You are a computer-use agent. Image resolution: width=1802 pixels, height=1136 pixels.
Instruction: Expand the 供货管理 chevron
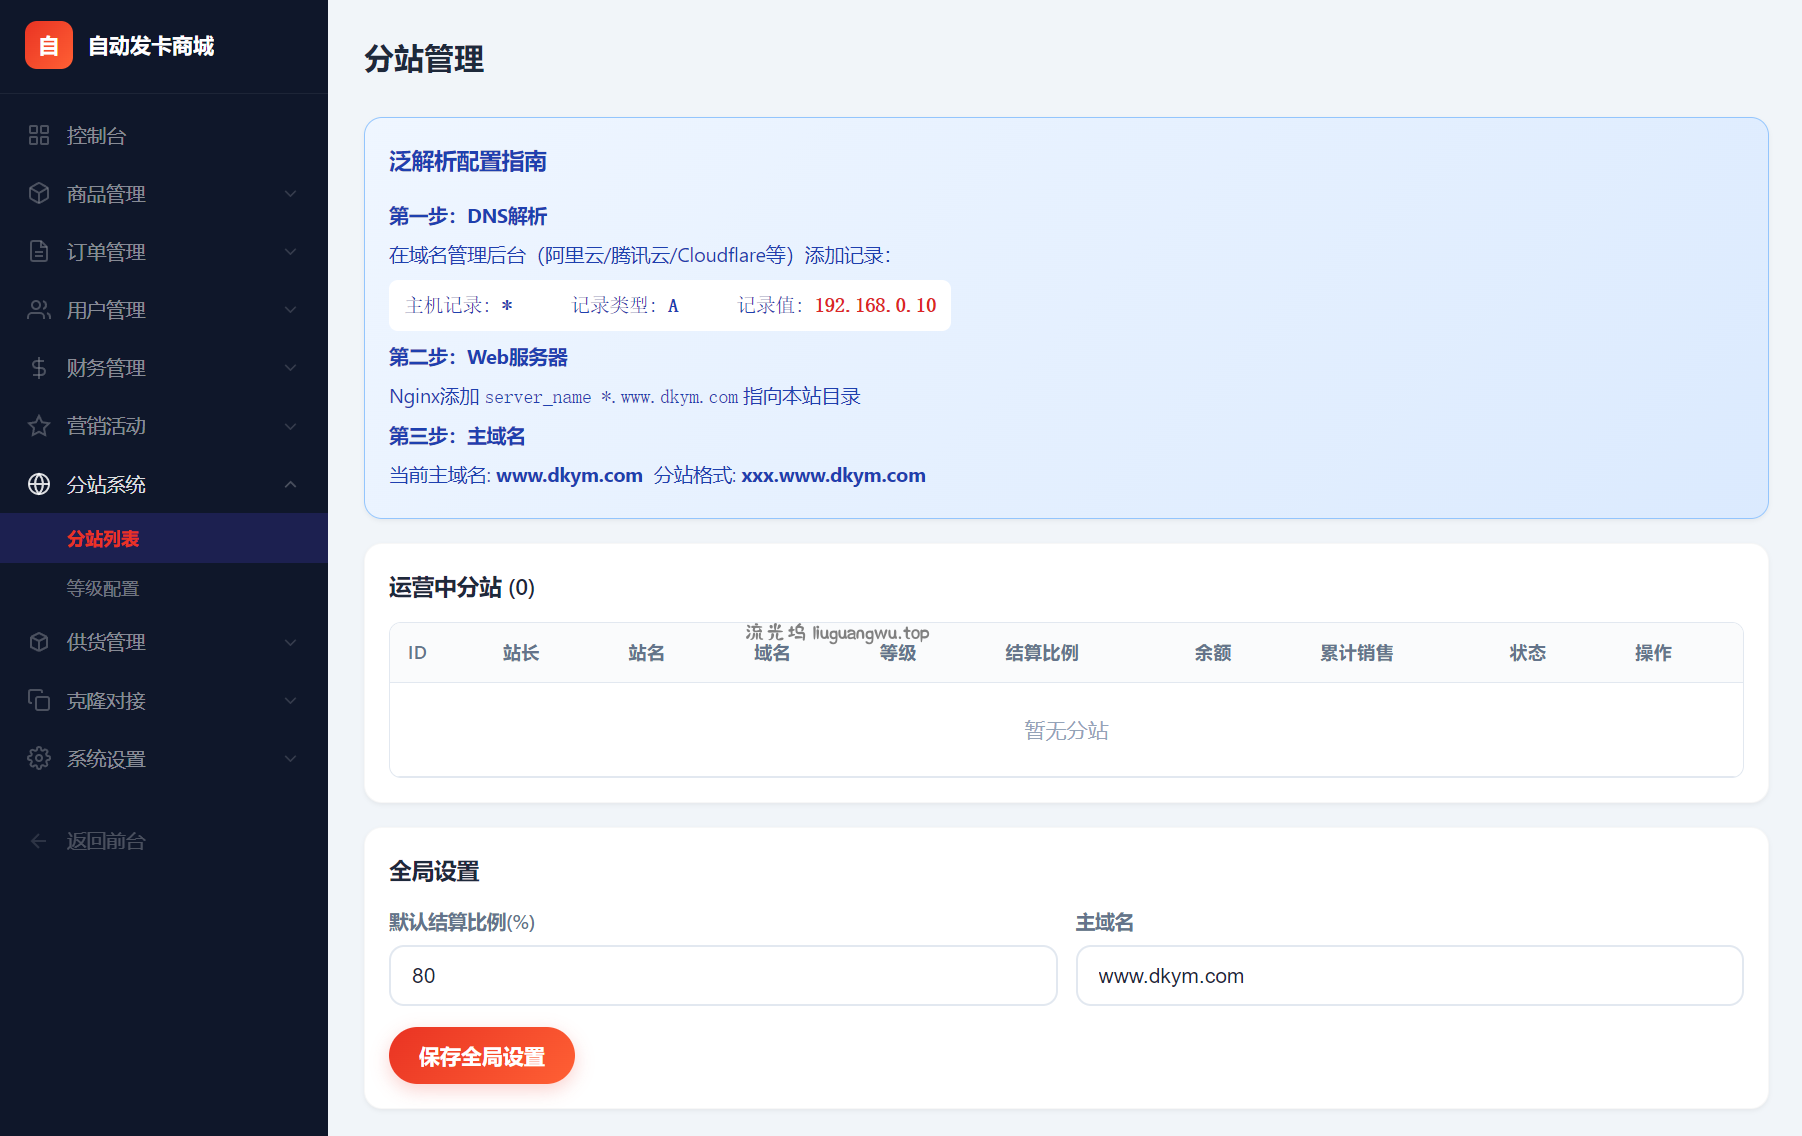[290, 642]
